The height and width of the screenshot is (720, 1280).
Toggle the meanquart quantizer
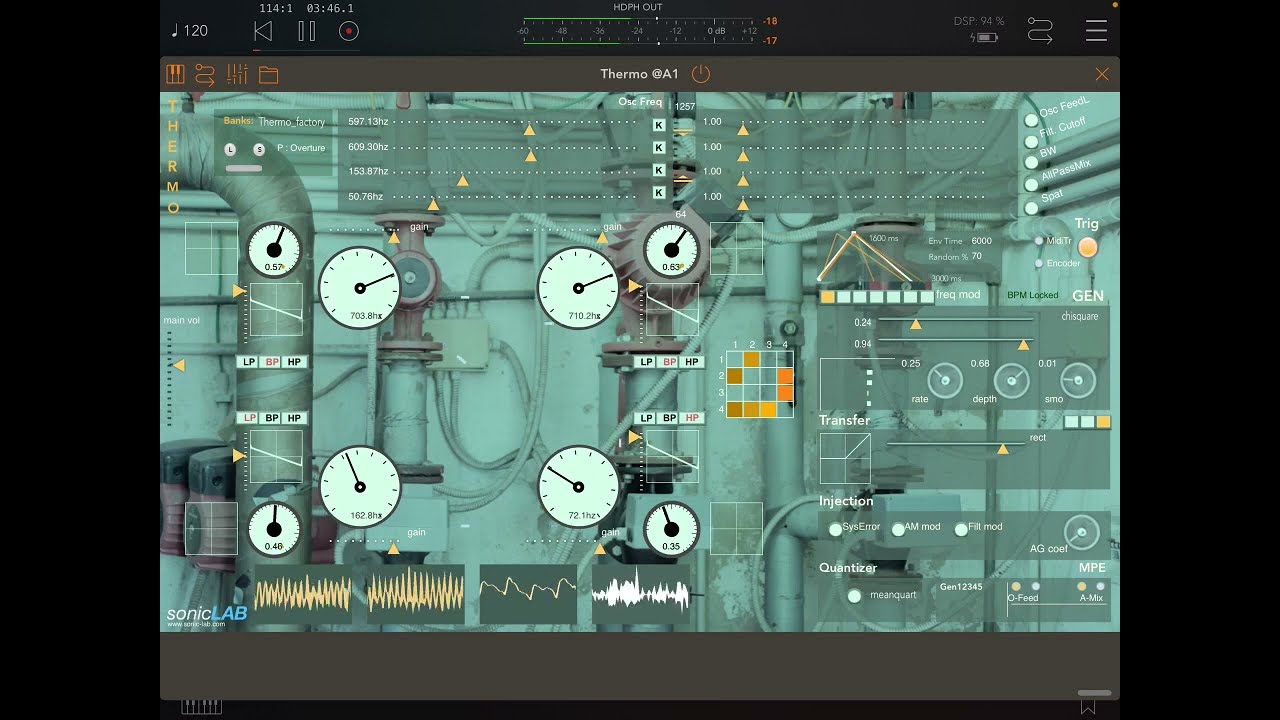click(854, 596)
